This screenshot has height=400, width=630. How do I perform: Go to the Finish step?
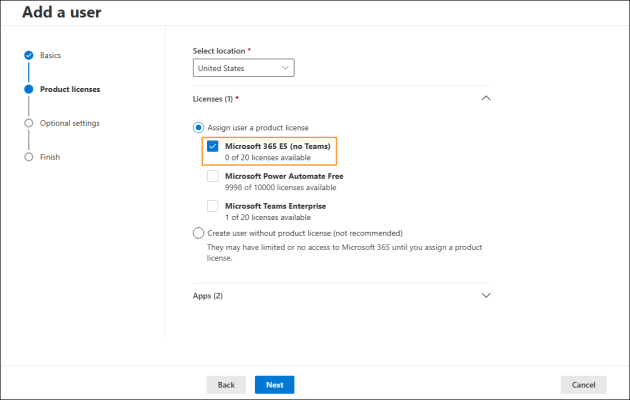pyautogui.click(x=50, y=157)
